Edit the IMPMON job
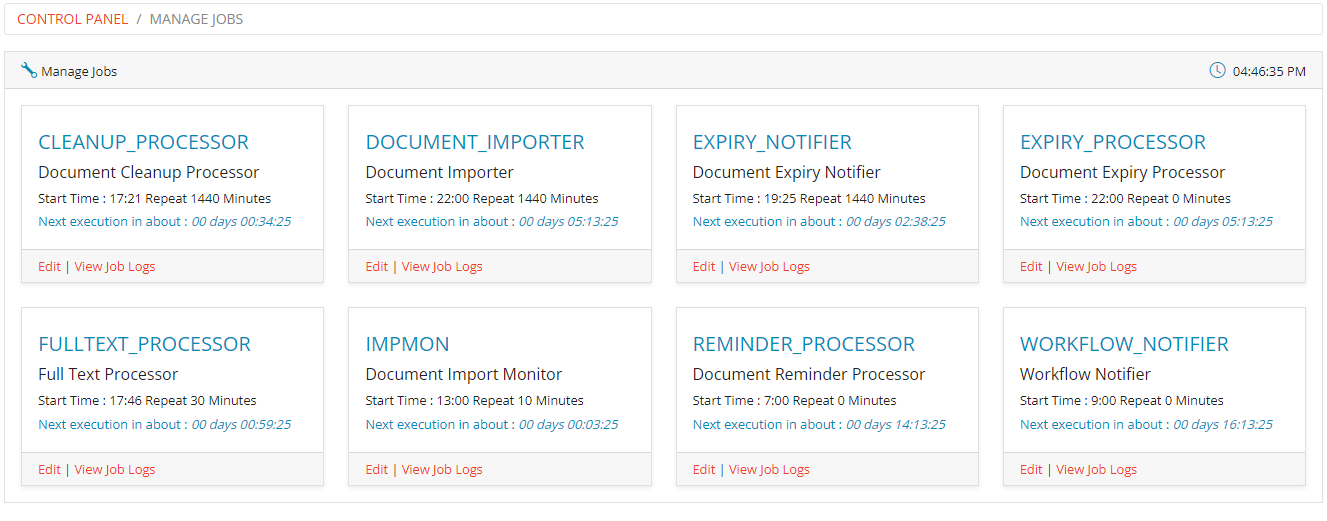Screen dimensions: 1327x521 (x=377, y=469)
